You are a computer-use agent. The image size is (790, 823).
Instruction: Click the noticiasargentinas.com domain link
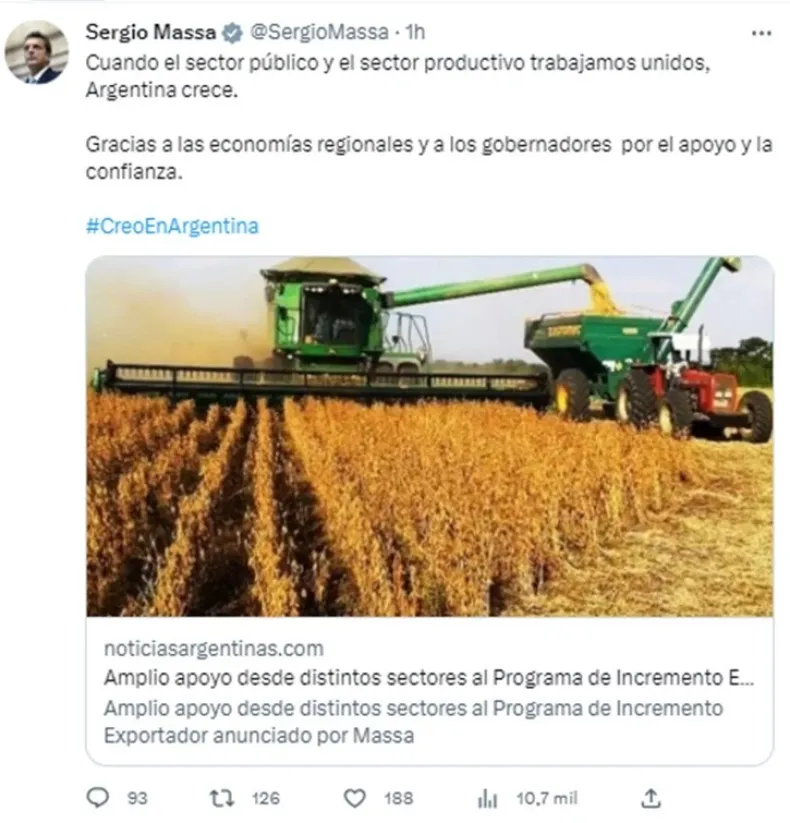coord(214,649)
